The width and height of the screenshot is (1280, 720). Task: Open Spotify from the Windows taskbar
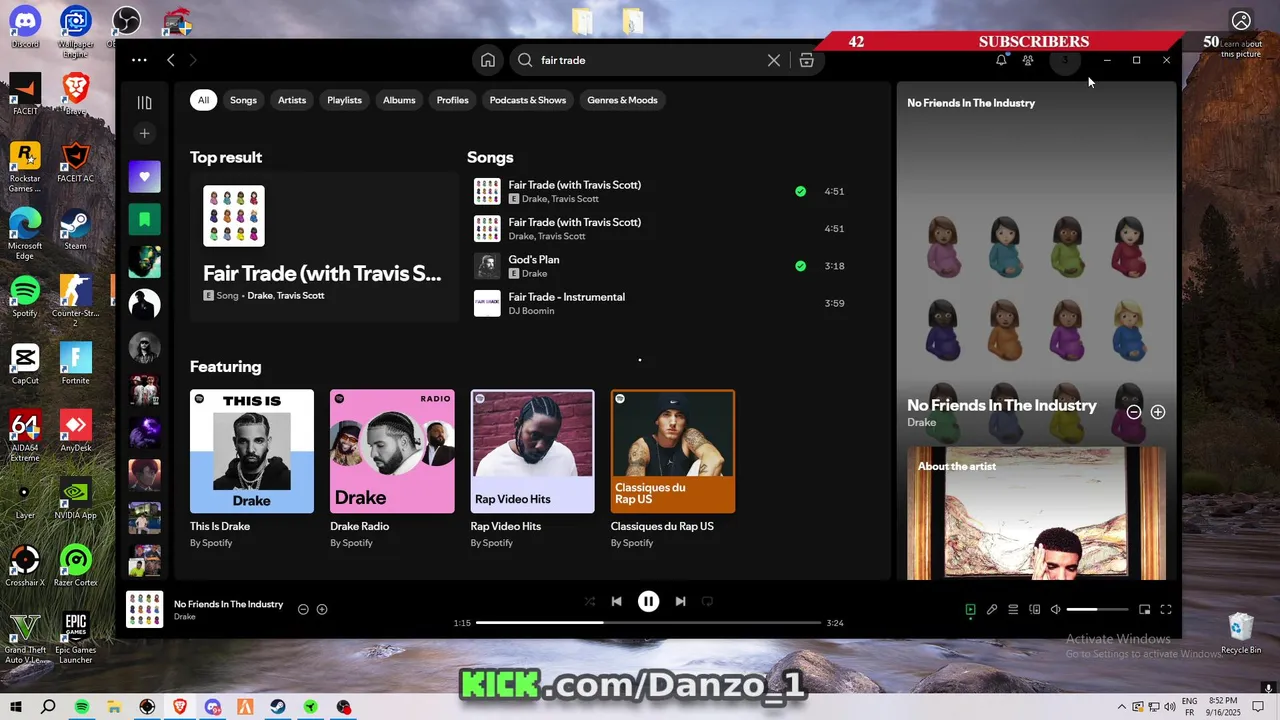82,707
